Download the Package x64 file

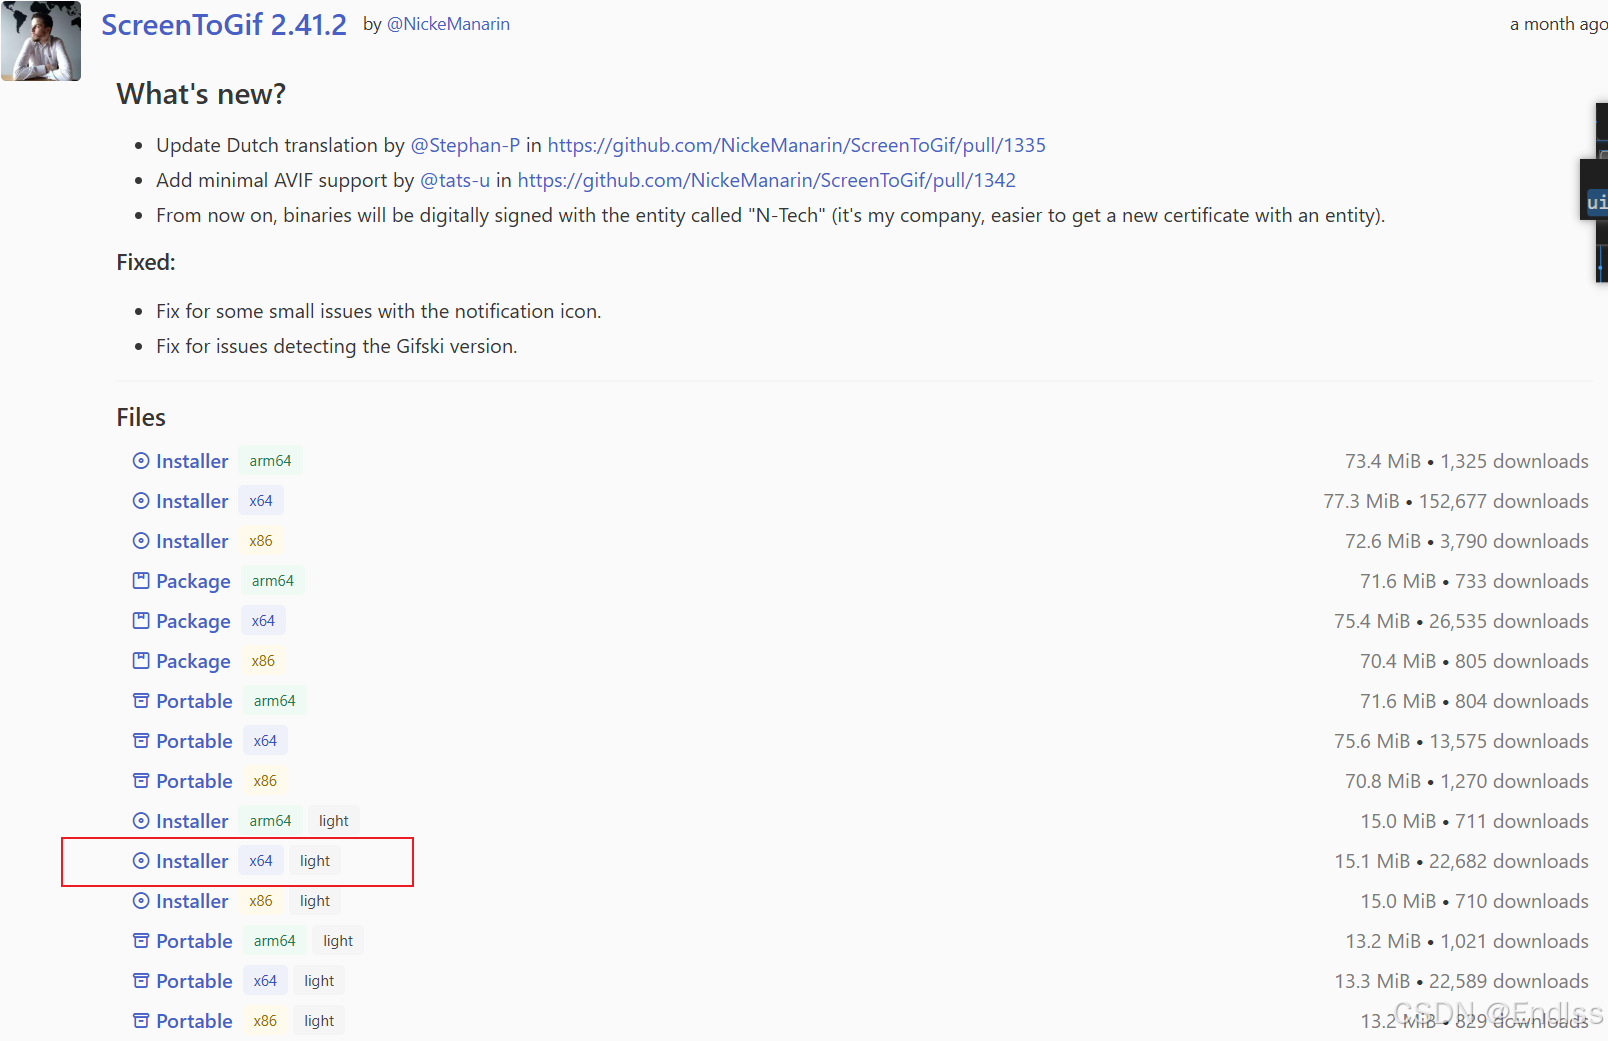pyautogui.click(x=193, y=621)
